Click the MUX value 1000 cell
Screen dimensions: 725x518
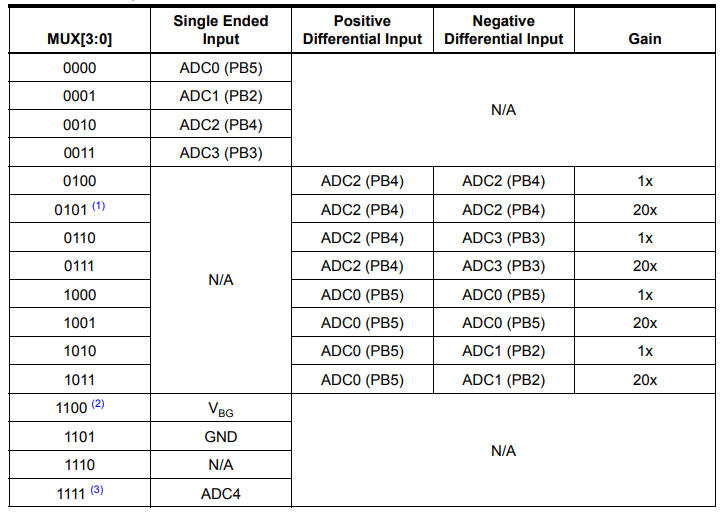coord(79,295)
